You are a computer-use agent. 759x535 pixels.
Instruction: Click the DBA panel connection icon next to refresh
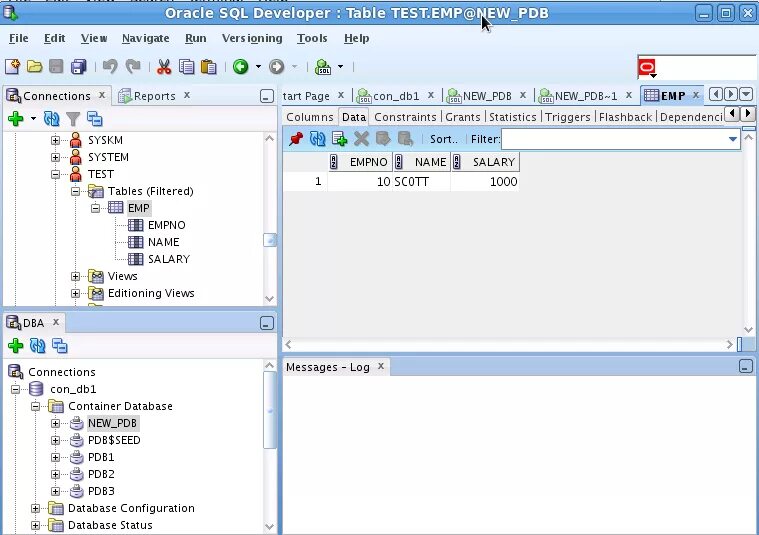tap(60, 345)
